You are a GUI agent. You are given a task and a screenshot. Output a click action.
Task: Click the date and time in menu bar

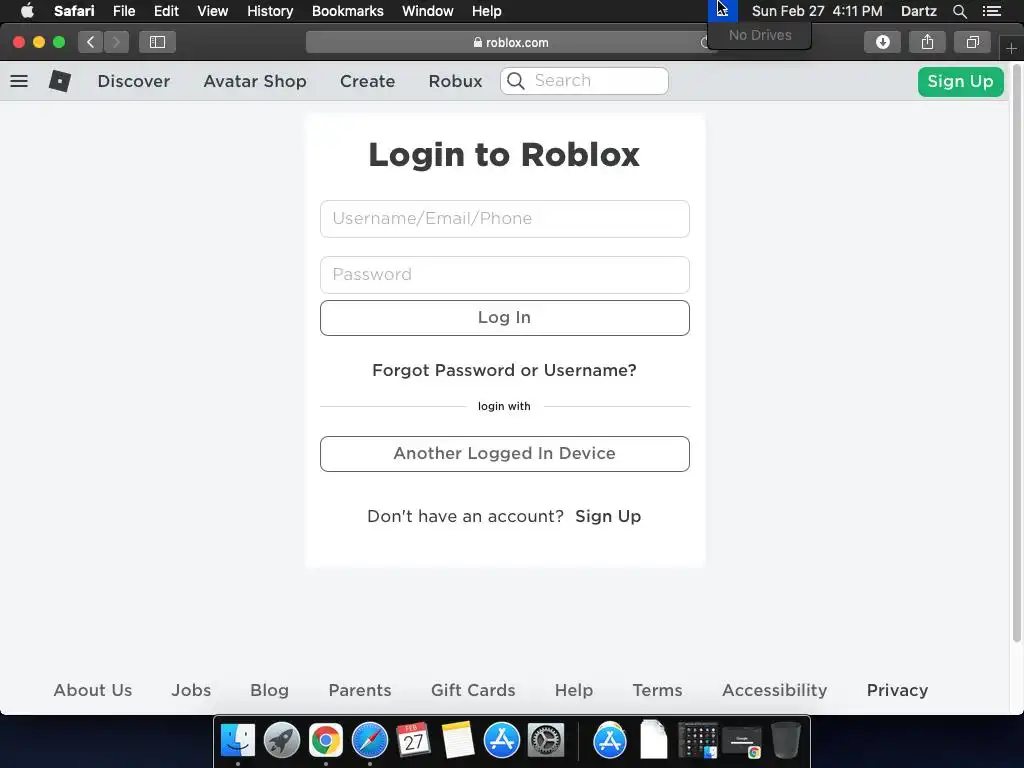click(x=816, y=11)
